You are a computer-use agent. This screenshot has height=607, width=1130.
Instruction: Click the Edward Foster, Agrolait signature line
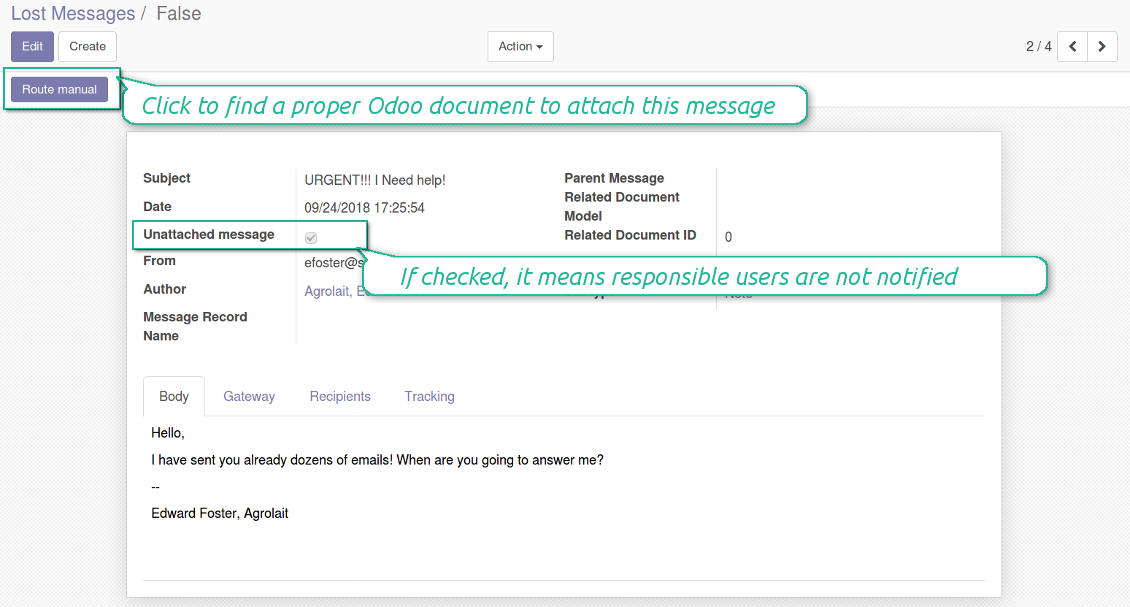(x=220, y=513)
